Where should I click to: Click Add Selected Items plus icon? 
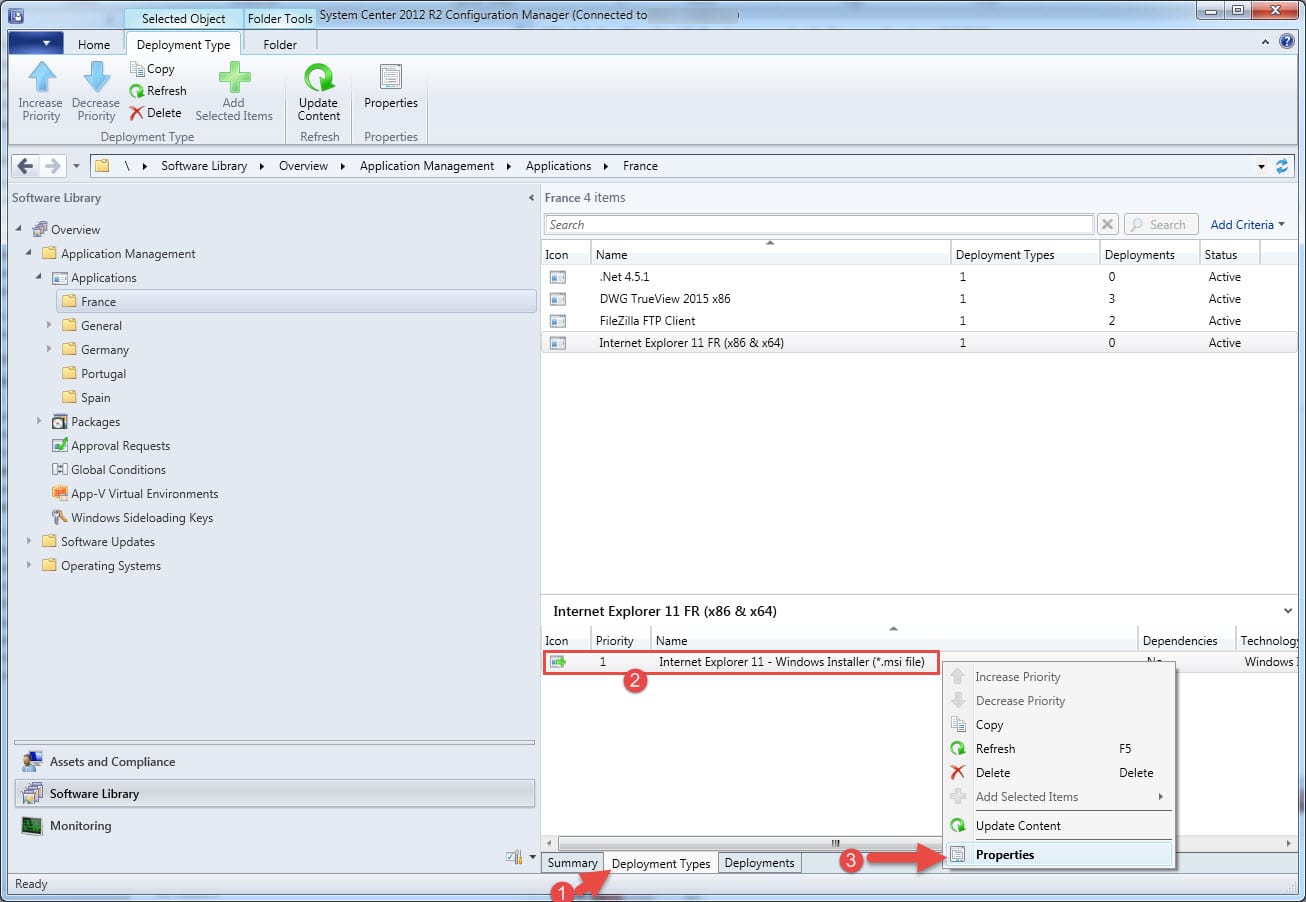[233, 78]
